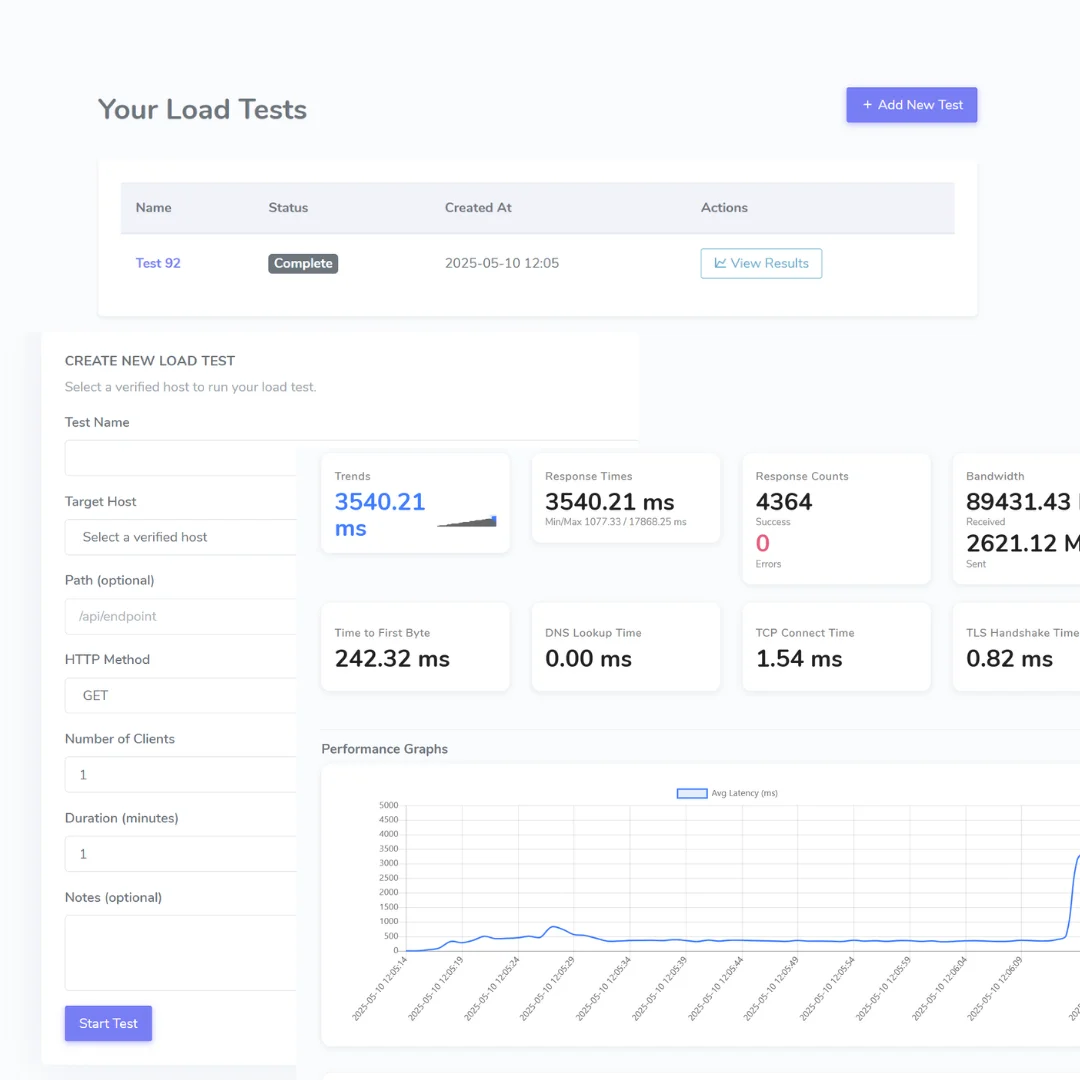Toggle the Avg Latency (ms) legend swatch
The image size is (1080, 1080).
[x=692, y=793]
